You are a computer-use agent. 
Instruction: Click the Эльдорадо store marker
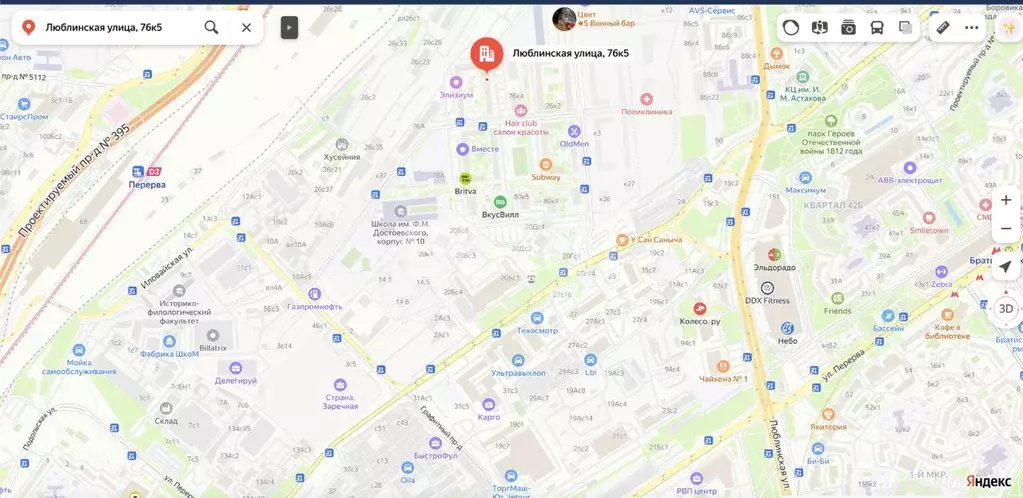[x=774, y=255]
